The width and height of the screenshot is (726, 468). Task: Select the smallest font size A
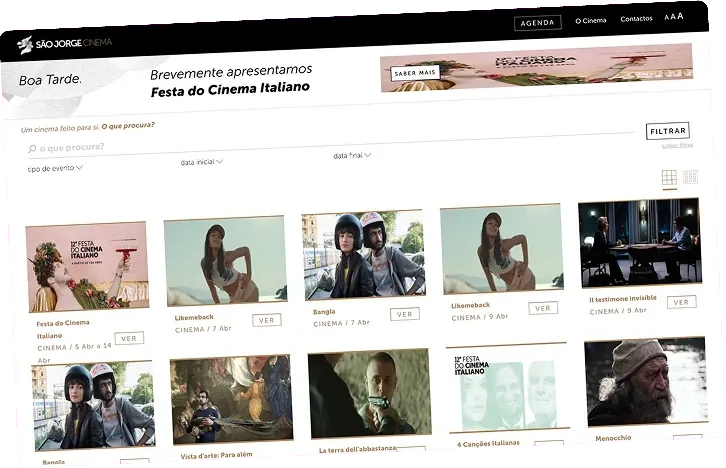(667, 18)
